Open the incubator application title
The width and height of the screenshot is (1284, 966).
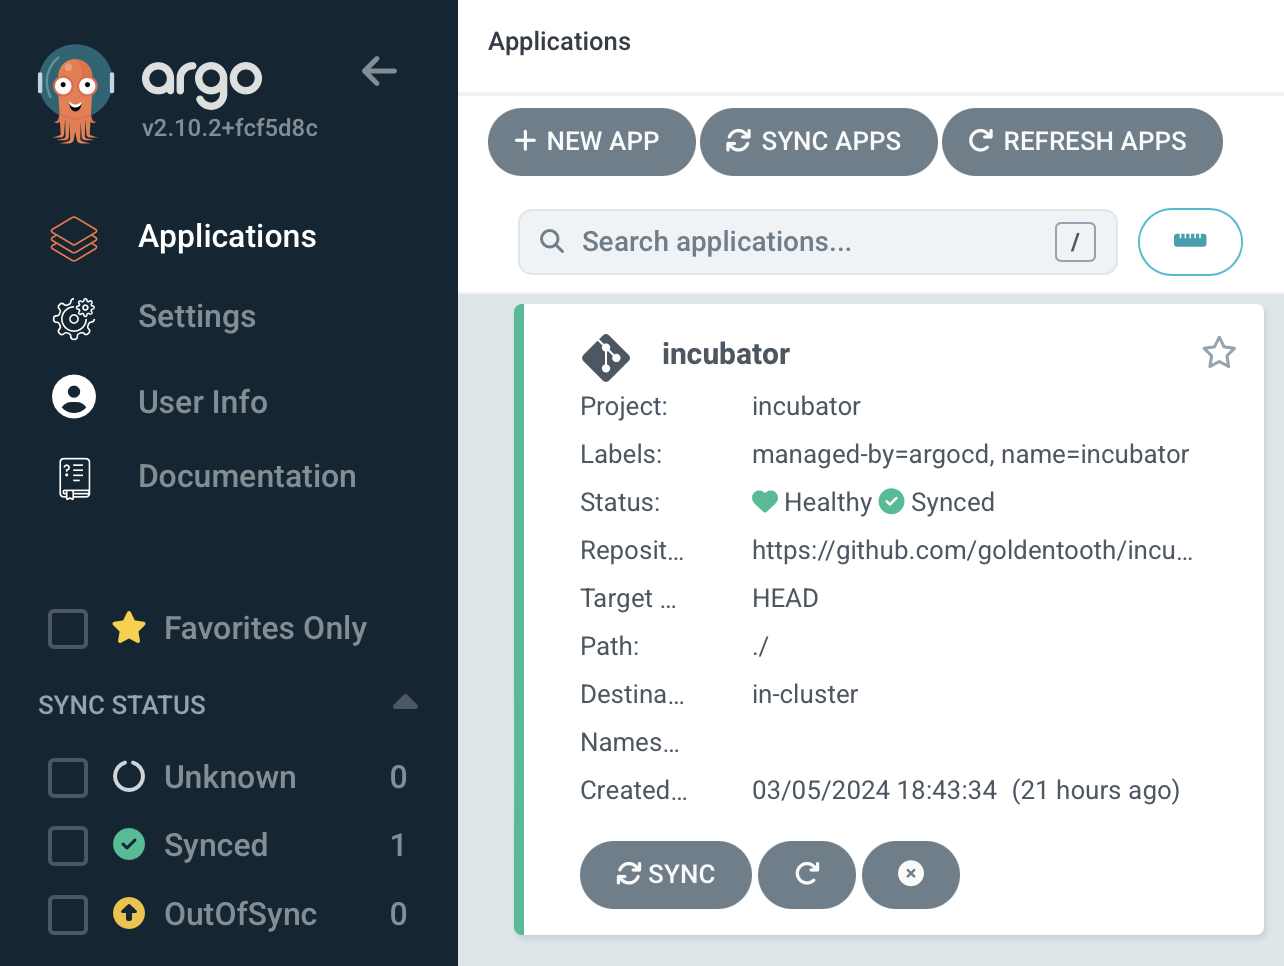pos(726,354)
